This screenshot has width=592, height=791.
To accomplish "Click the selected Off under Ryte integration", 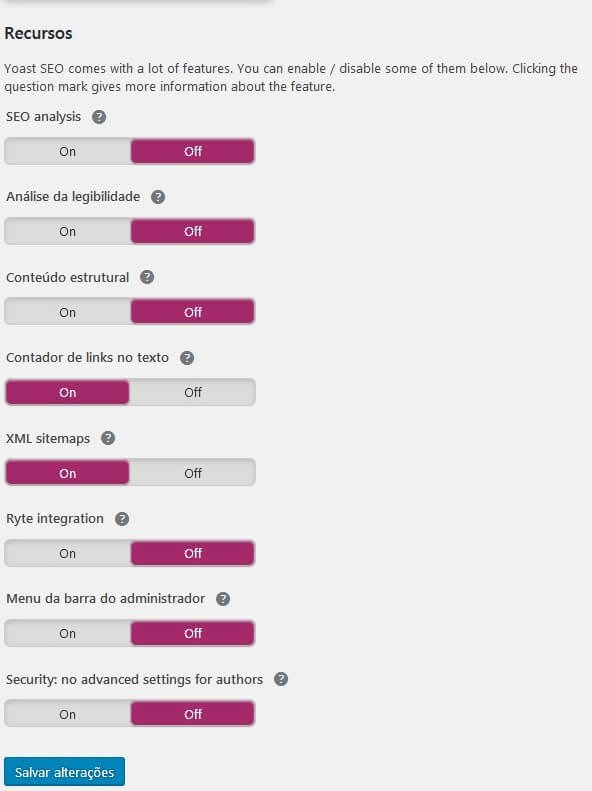I will [x=193, y=553].
